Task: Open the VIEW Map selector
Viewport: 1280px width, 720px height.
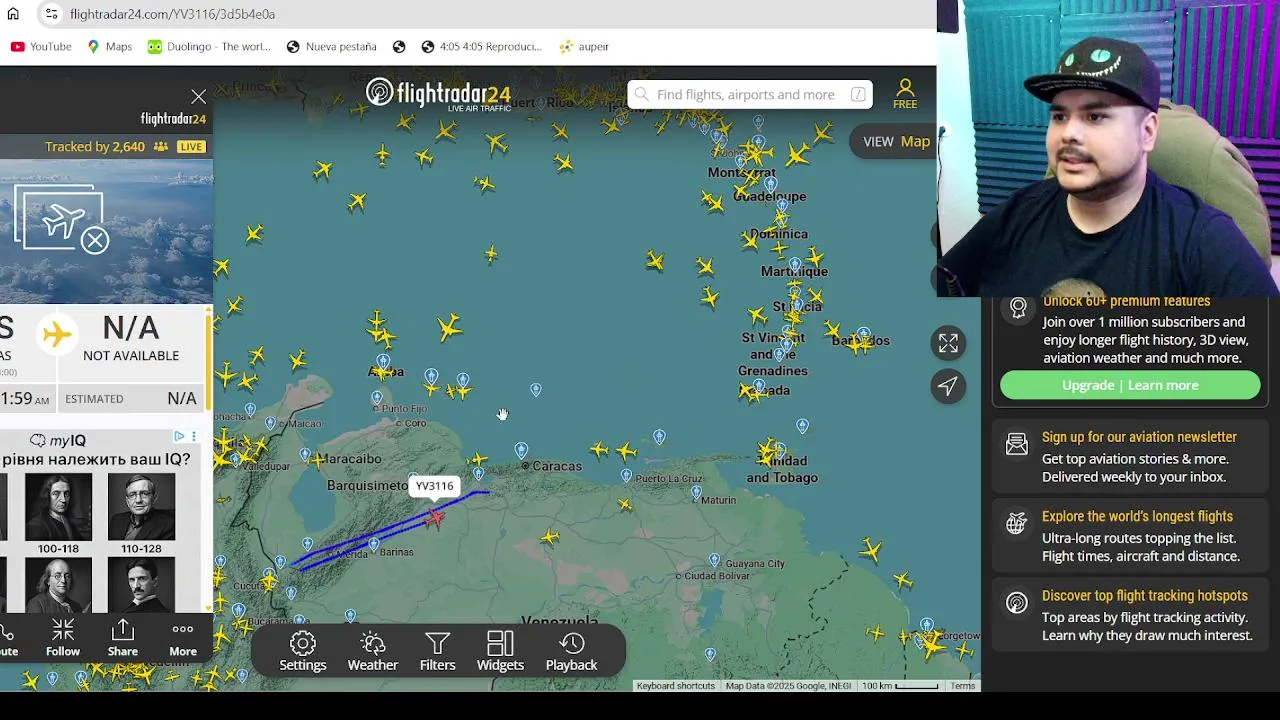Action: [x=896, y=141]
